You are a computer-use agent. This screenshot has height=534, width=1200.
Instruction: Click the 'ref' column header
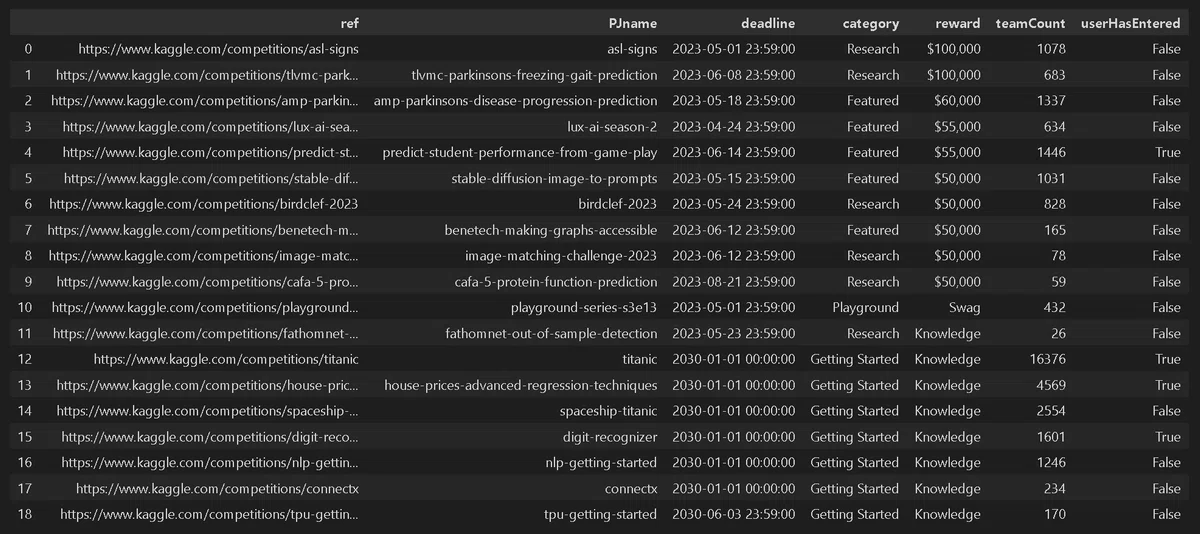pyautogui.click(x=349, y=23)
